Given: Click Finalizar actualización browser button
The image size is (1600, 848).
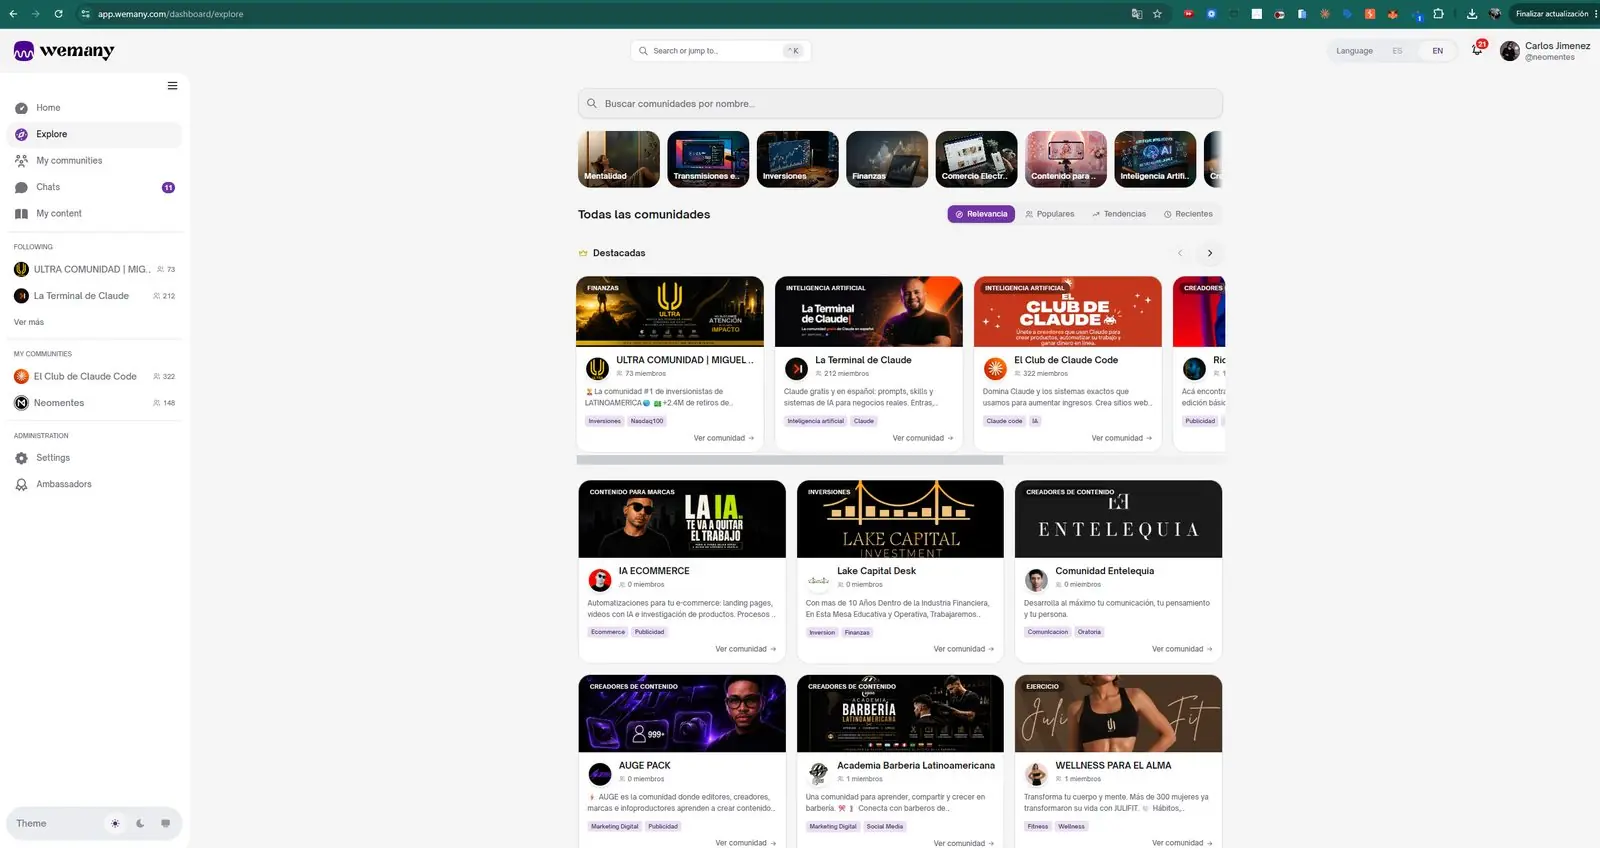Looking at the screenshot, I should click(1551, 14).
